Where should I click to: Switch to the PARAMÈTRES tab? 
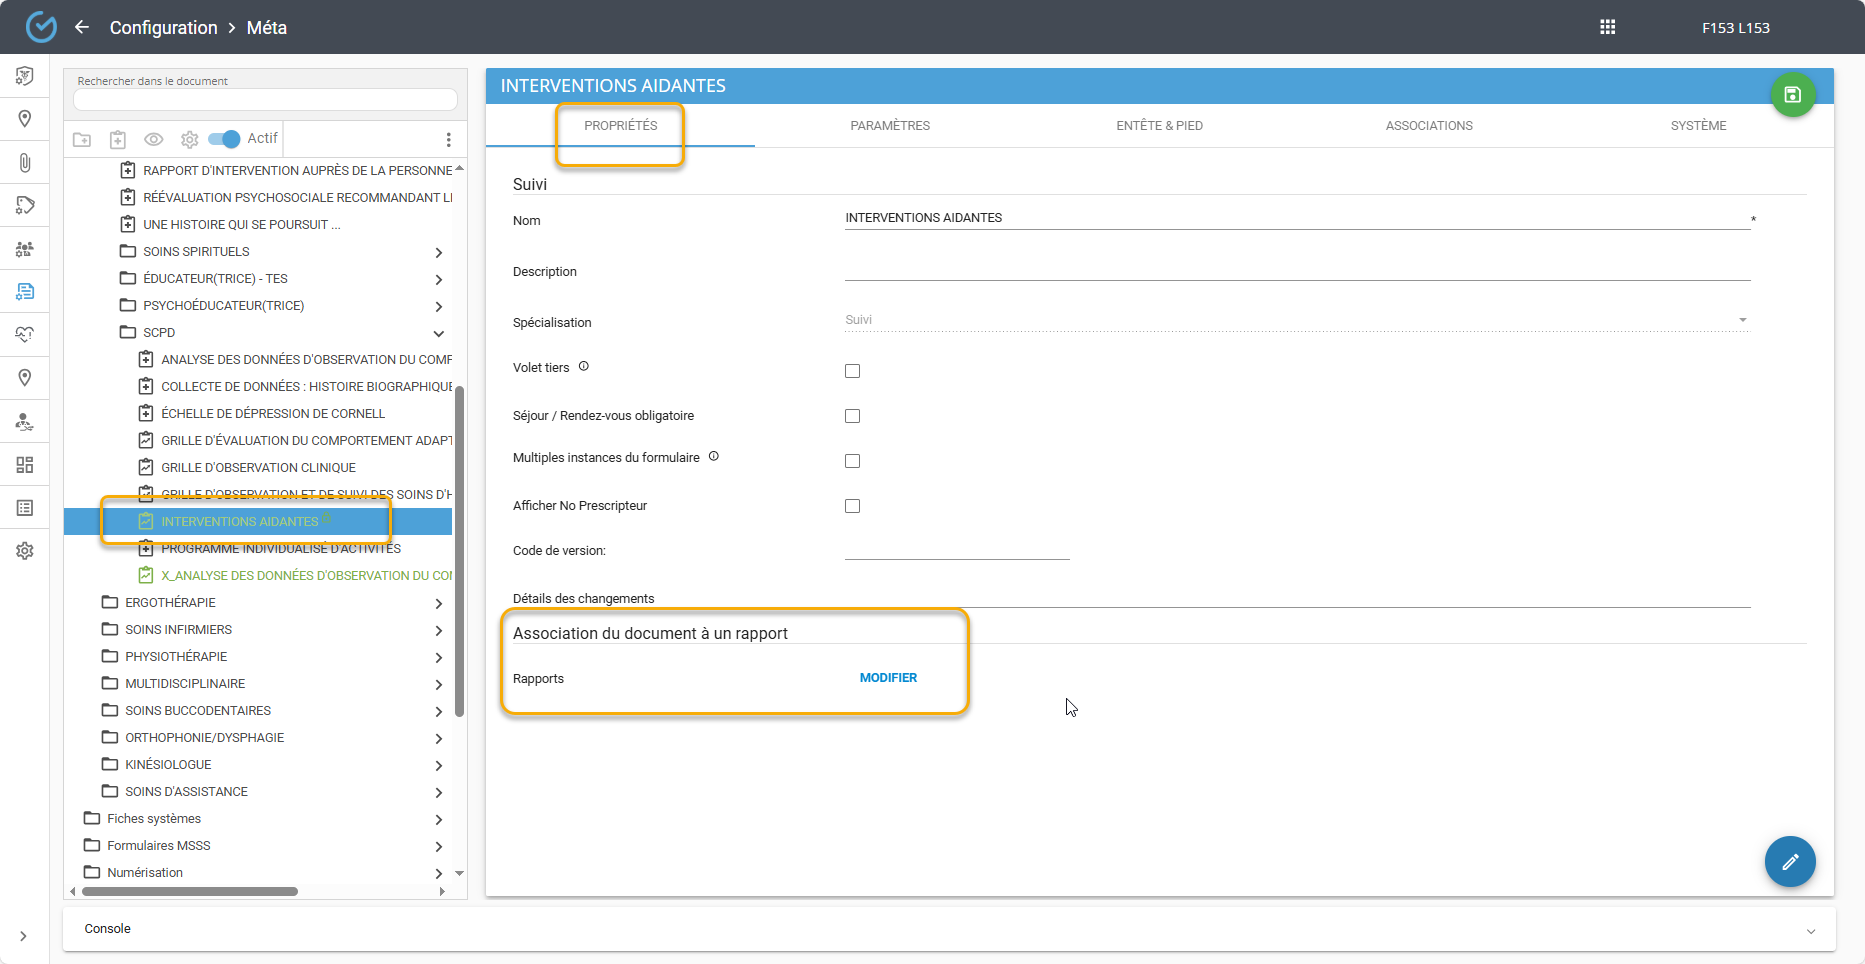(889, 126)
